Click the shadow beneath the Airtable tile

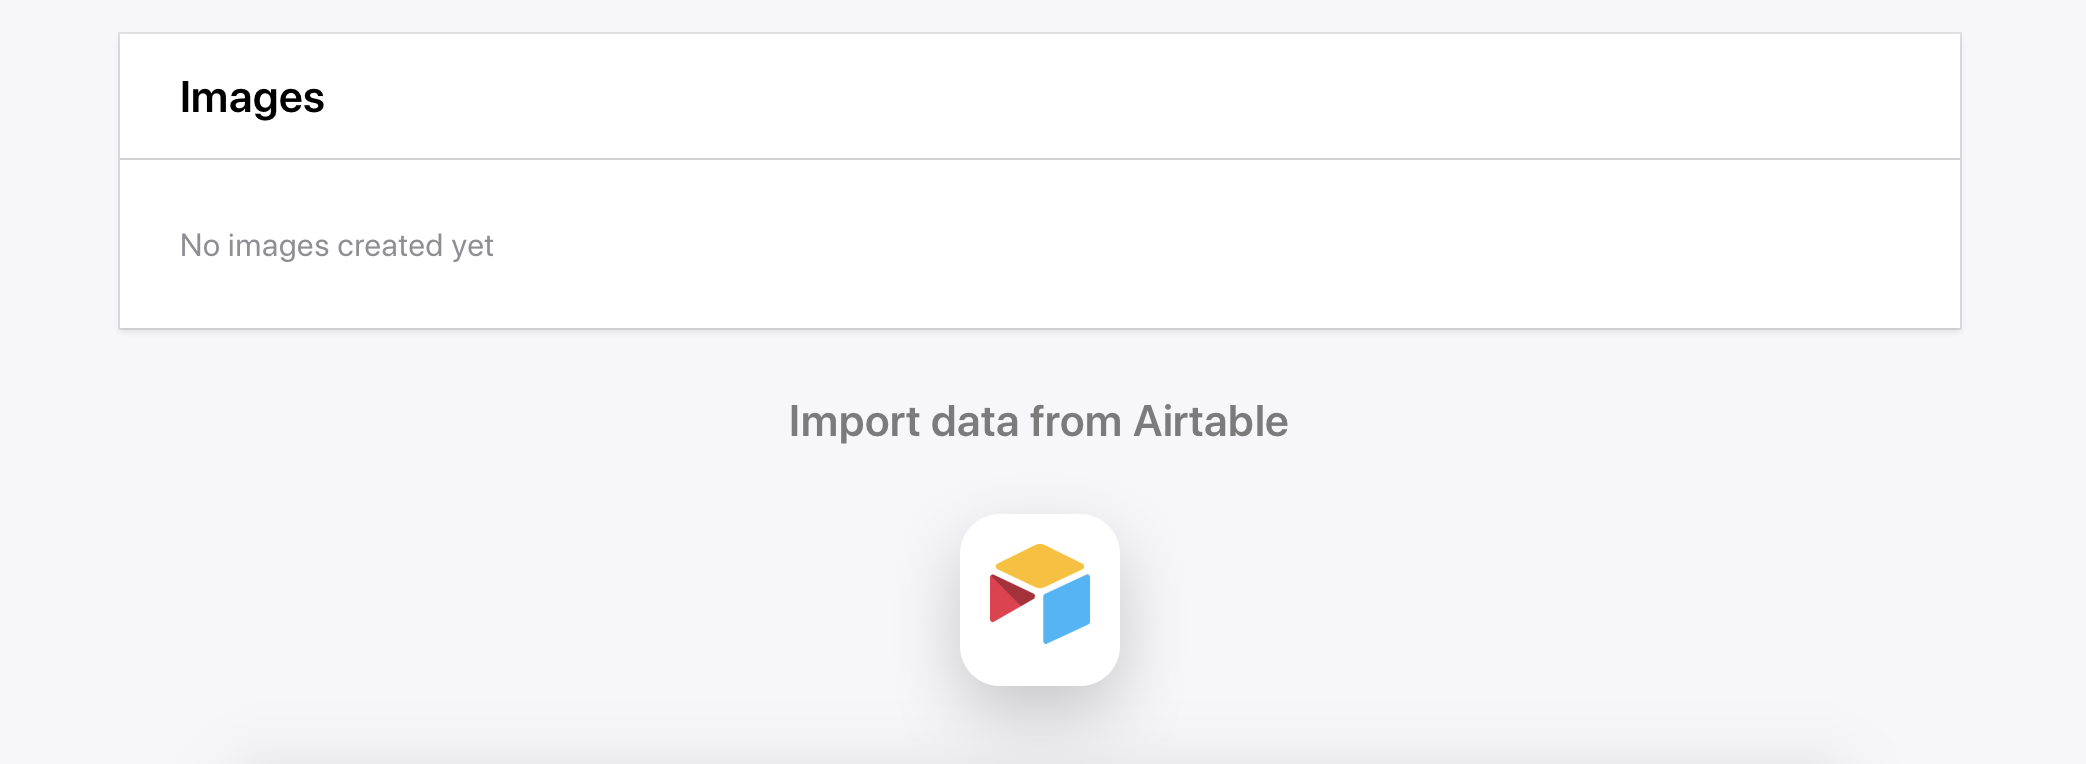pyautogui.click(x=1040, y=706)
